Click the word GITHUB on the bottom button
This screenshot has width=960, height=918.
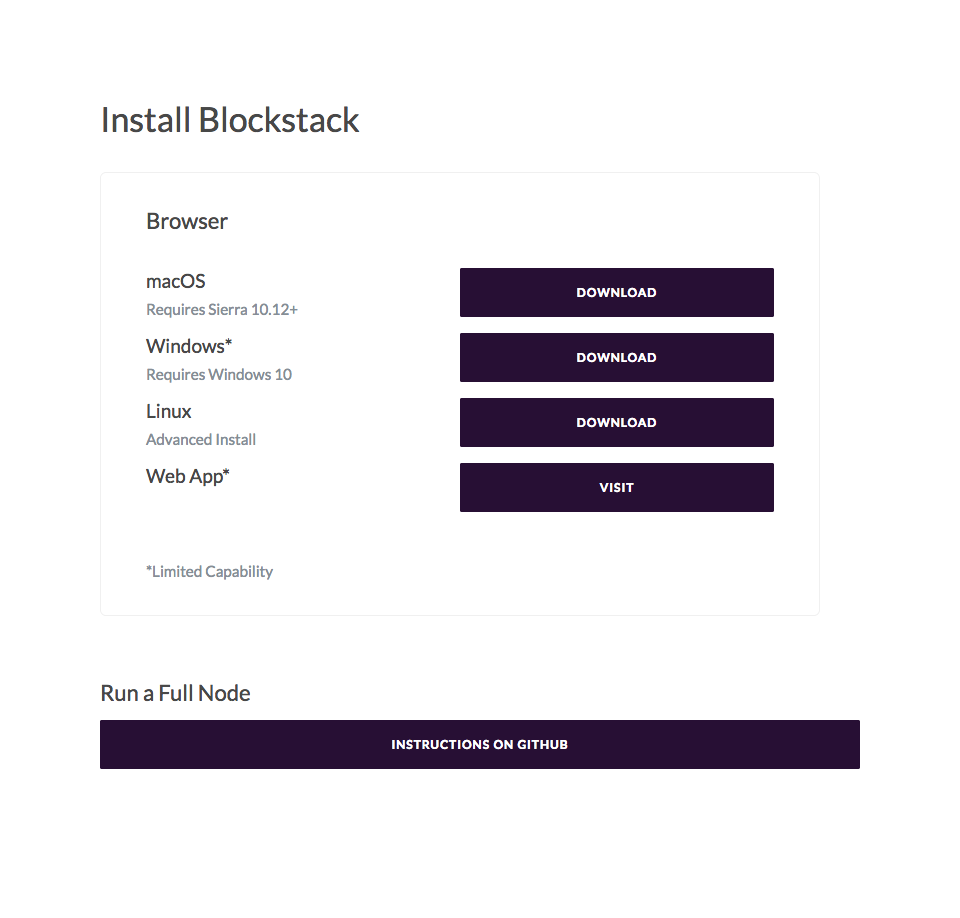point(542,744)
